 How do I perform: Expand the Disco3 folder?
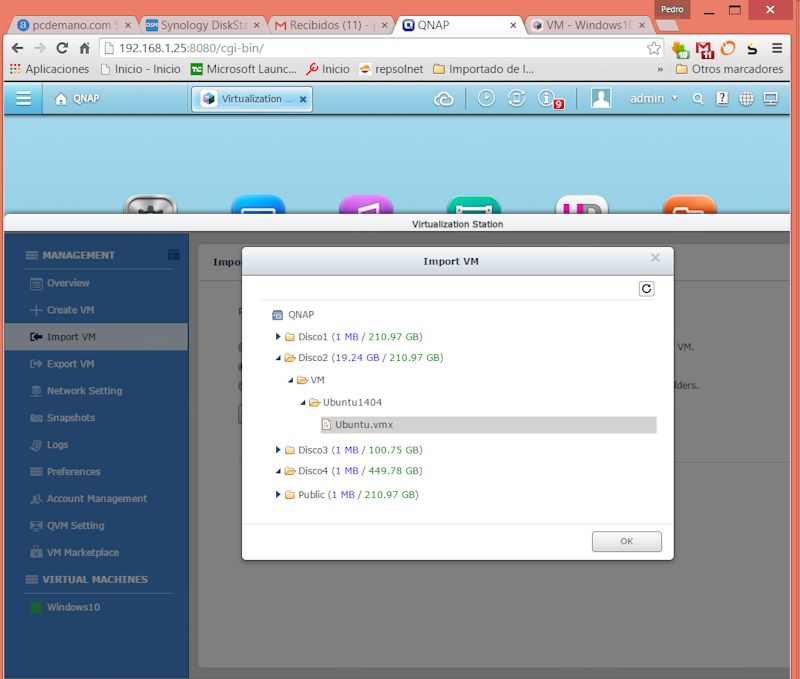point(278,449)
